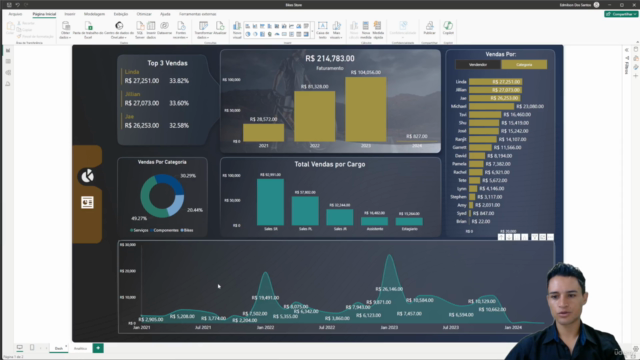Open the Transformar dados dropdown
The image size is (640, 360).
click(203, 30)
